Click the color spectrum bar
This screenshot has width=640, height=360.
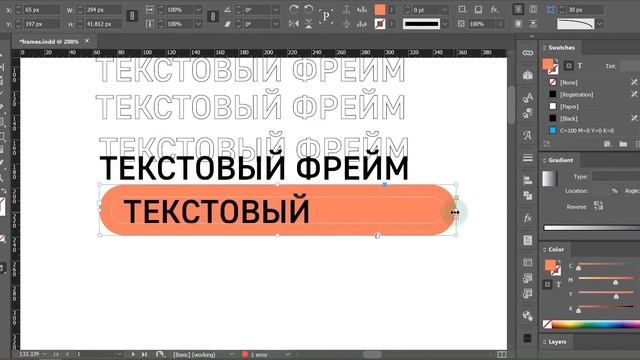click(x=596, y=325)
